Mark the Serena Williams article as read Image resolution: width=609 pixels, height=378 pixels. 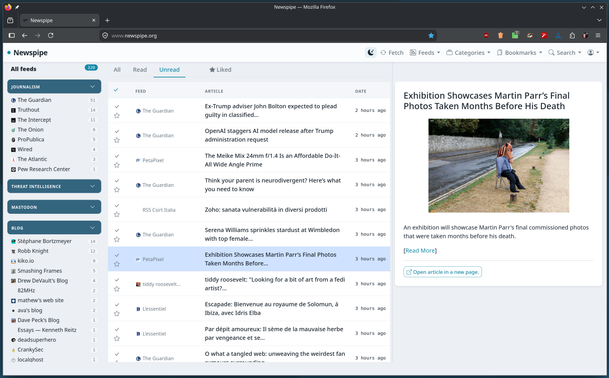click(x=117, y=230)
